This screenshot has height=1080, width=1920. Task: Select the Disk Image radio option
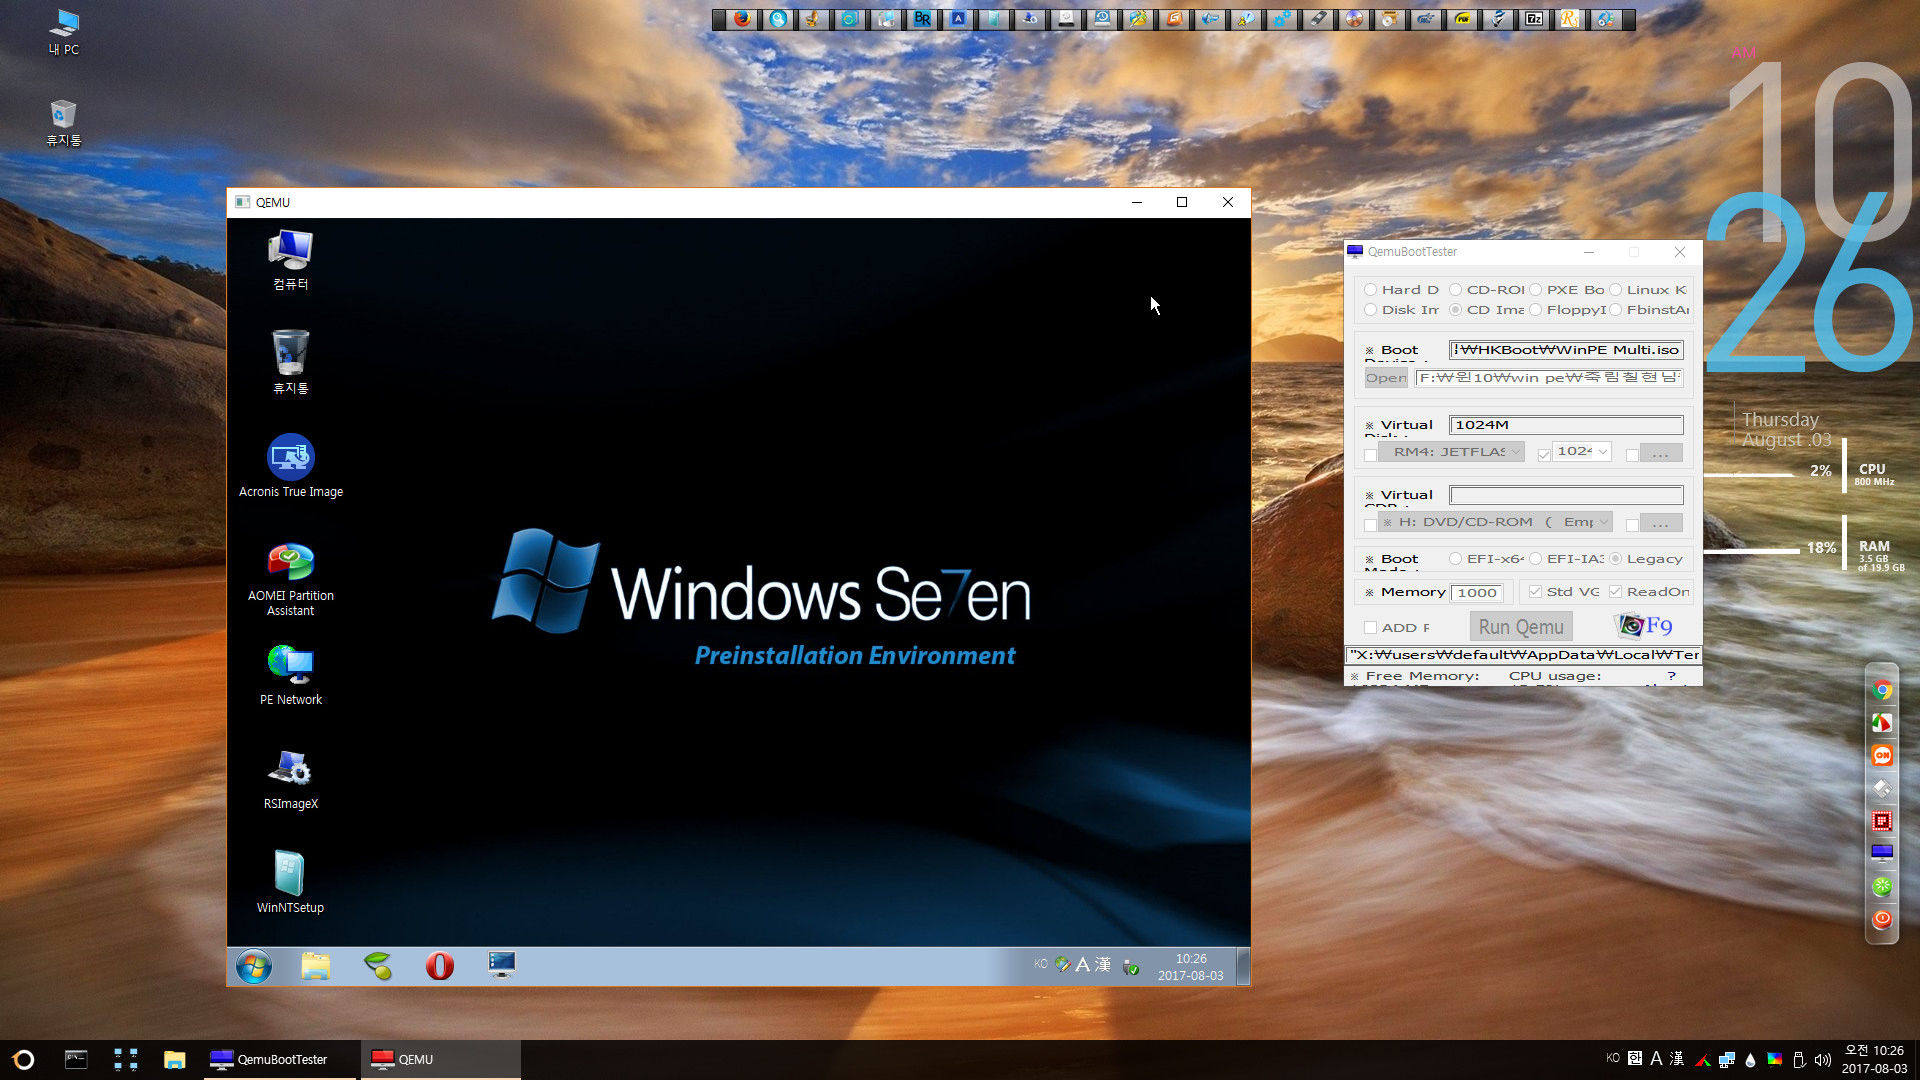[x=1371, y=310]
